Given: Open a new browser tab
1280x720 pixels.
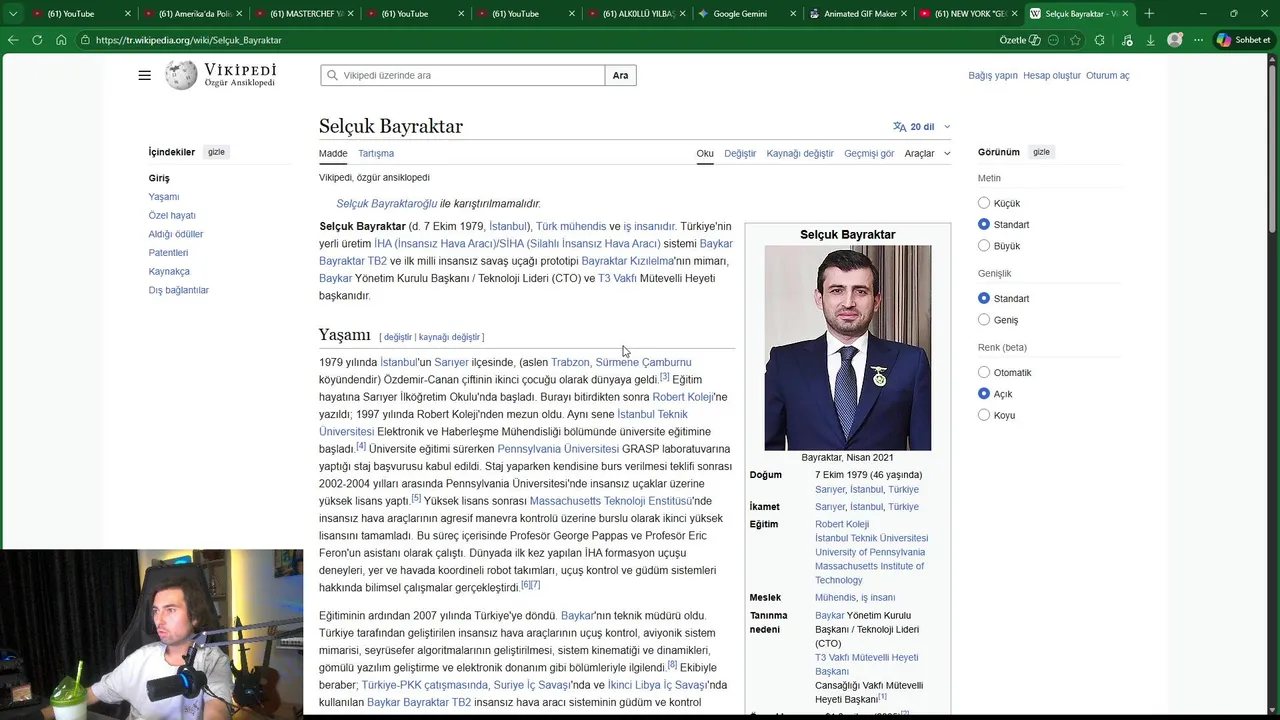Looking at the screenshot, I should click(x=1149, y=14).
